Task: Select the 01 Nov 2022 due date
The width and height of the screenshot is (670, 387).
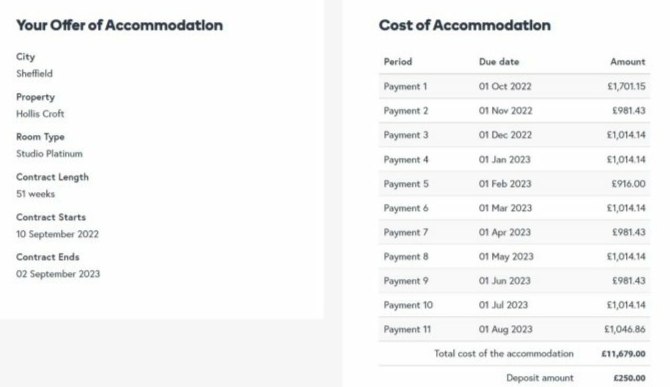Action: pos(505,111)
